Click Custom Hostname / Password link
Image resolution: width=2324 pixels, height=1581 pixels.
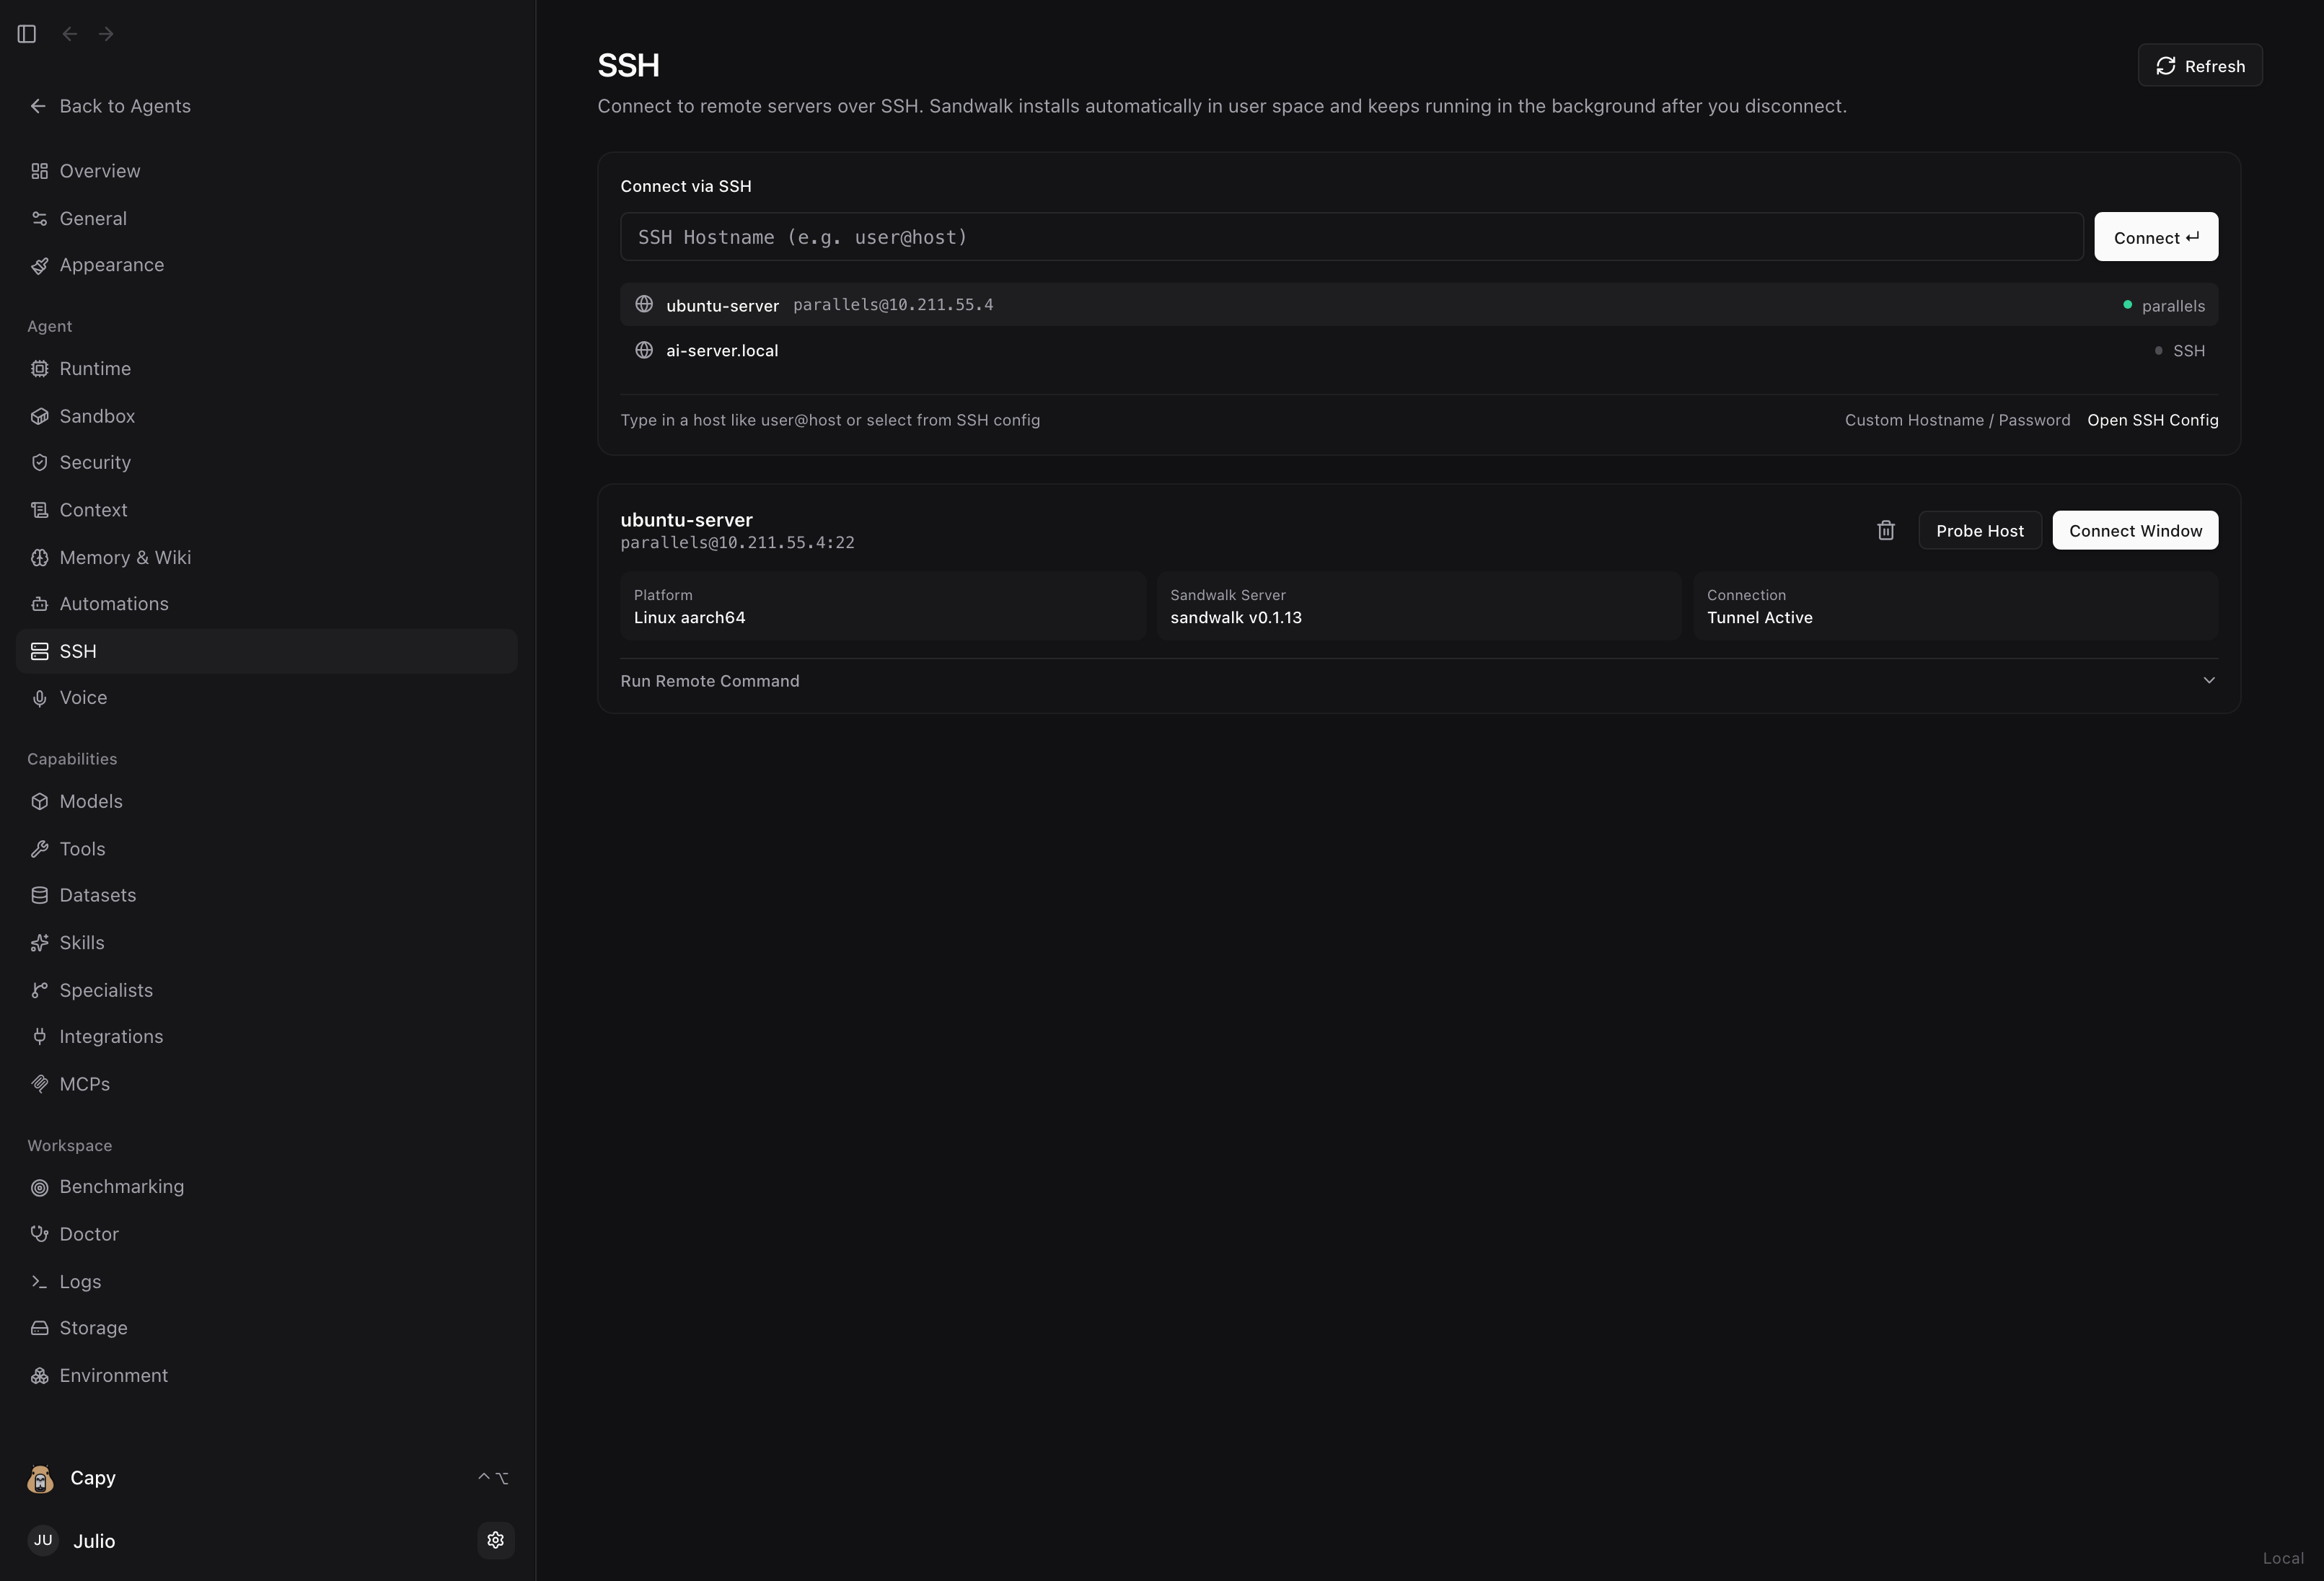coord(1957,420)
